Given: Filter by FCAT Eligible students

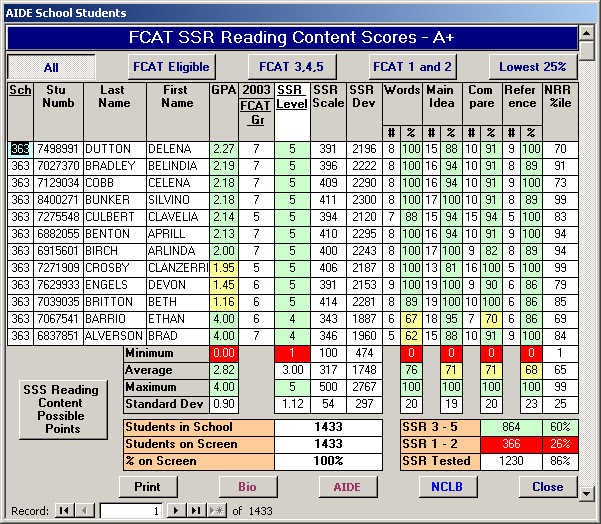Looking at the screenshot, I should tap(171, 67).
